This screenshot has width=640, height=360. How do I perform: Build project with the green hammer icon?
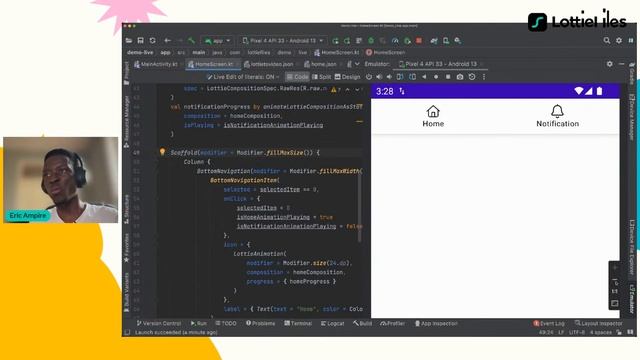point(191,40)
